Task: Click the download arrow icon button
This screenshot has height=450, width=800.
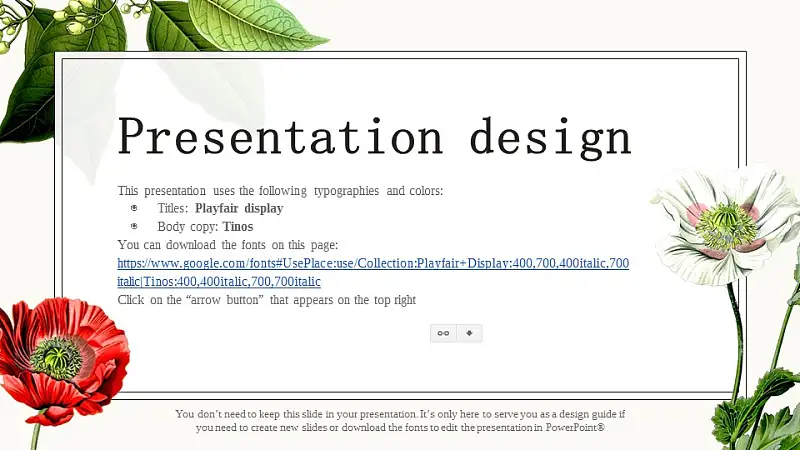Action: (x=469, y=333)
